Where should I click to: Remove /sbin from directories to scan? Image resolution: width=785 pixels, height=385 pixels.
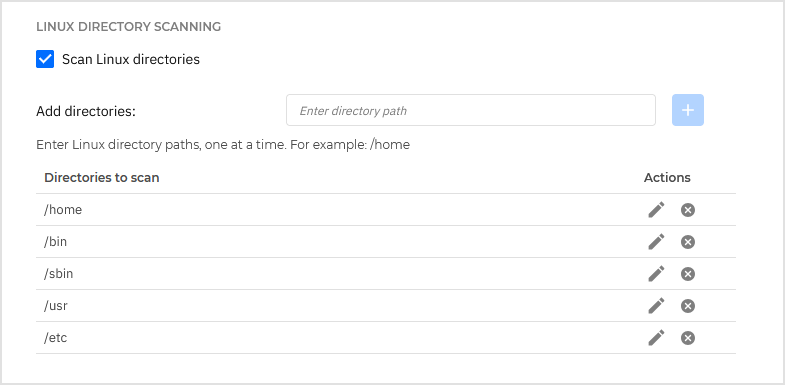coord(688,274)
